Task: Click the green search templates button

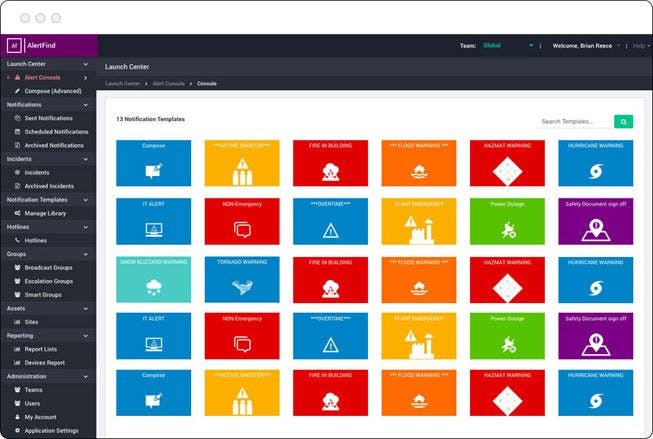Action: coord(623,122)
